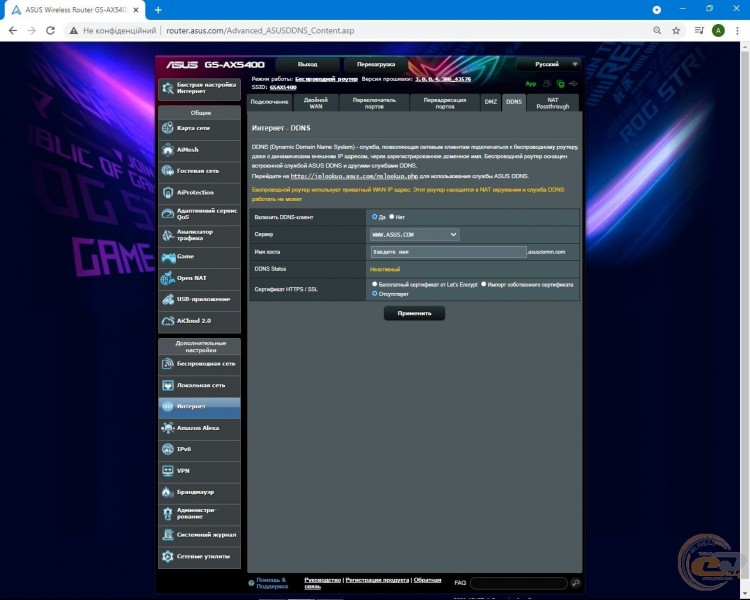
Task: Click the Выход logout button
Action: pyautogui.click(x=308, y=64)
